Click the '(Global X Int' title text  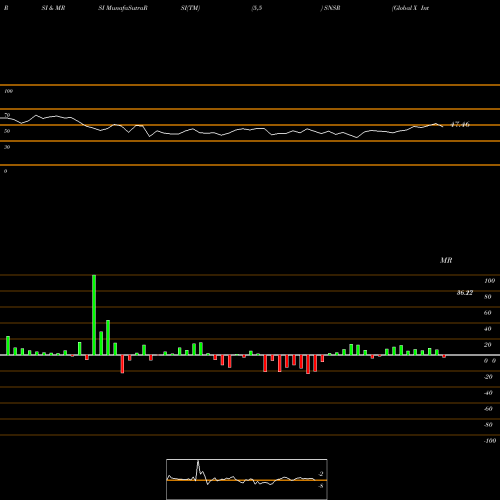[410, 8]
